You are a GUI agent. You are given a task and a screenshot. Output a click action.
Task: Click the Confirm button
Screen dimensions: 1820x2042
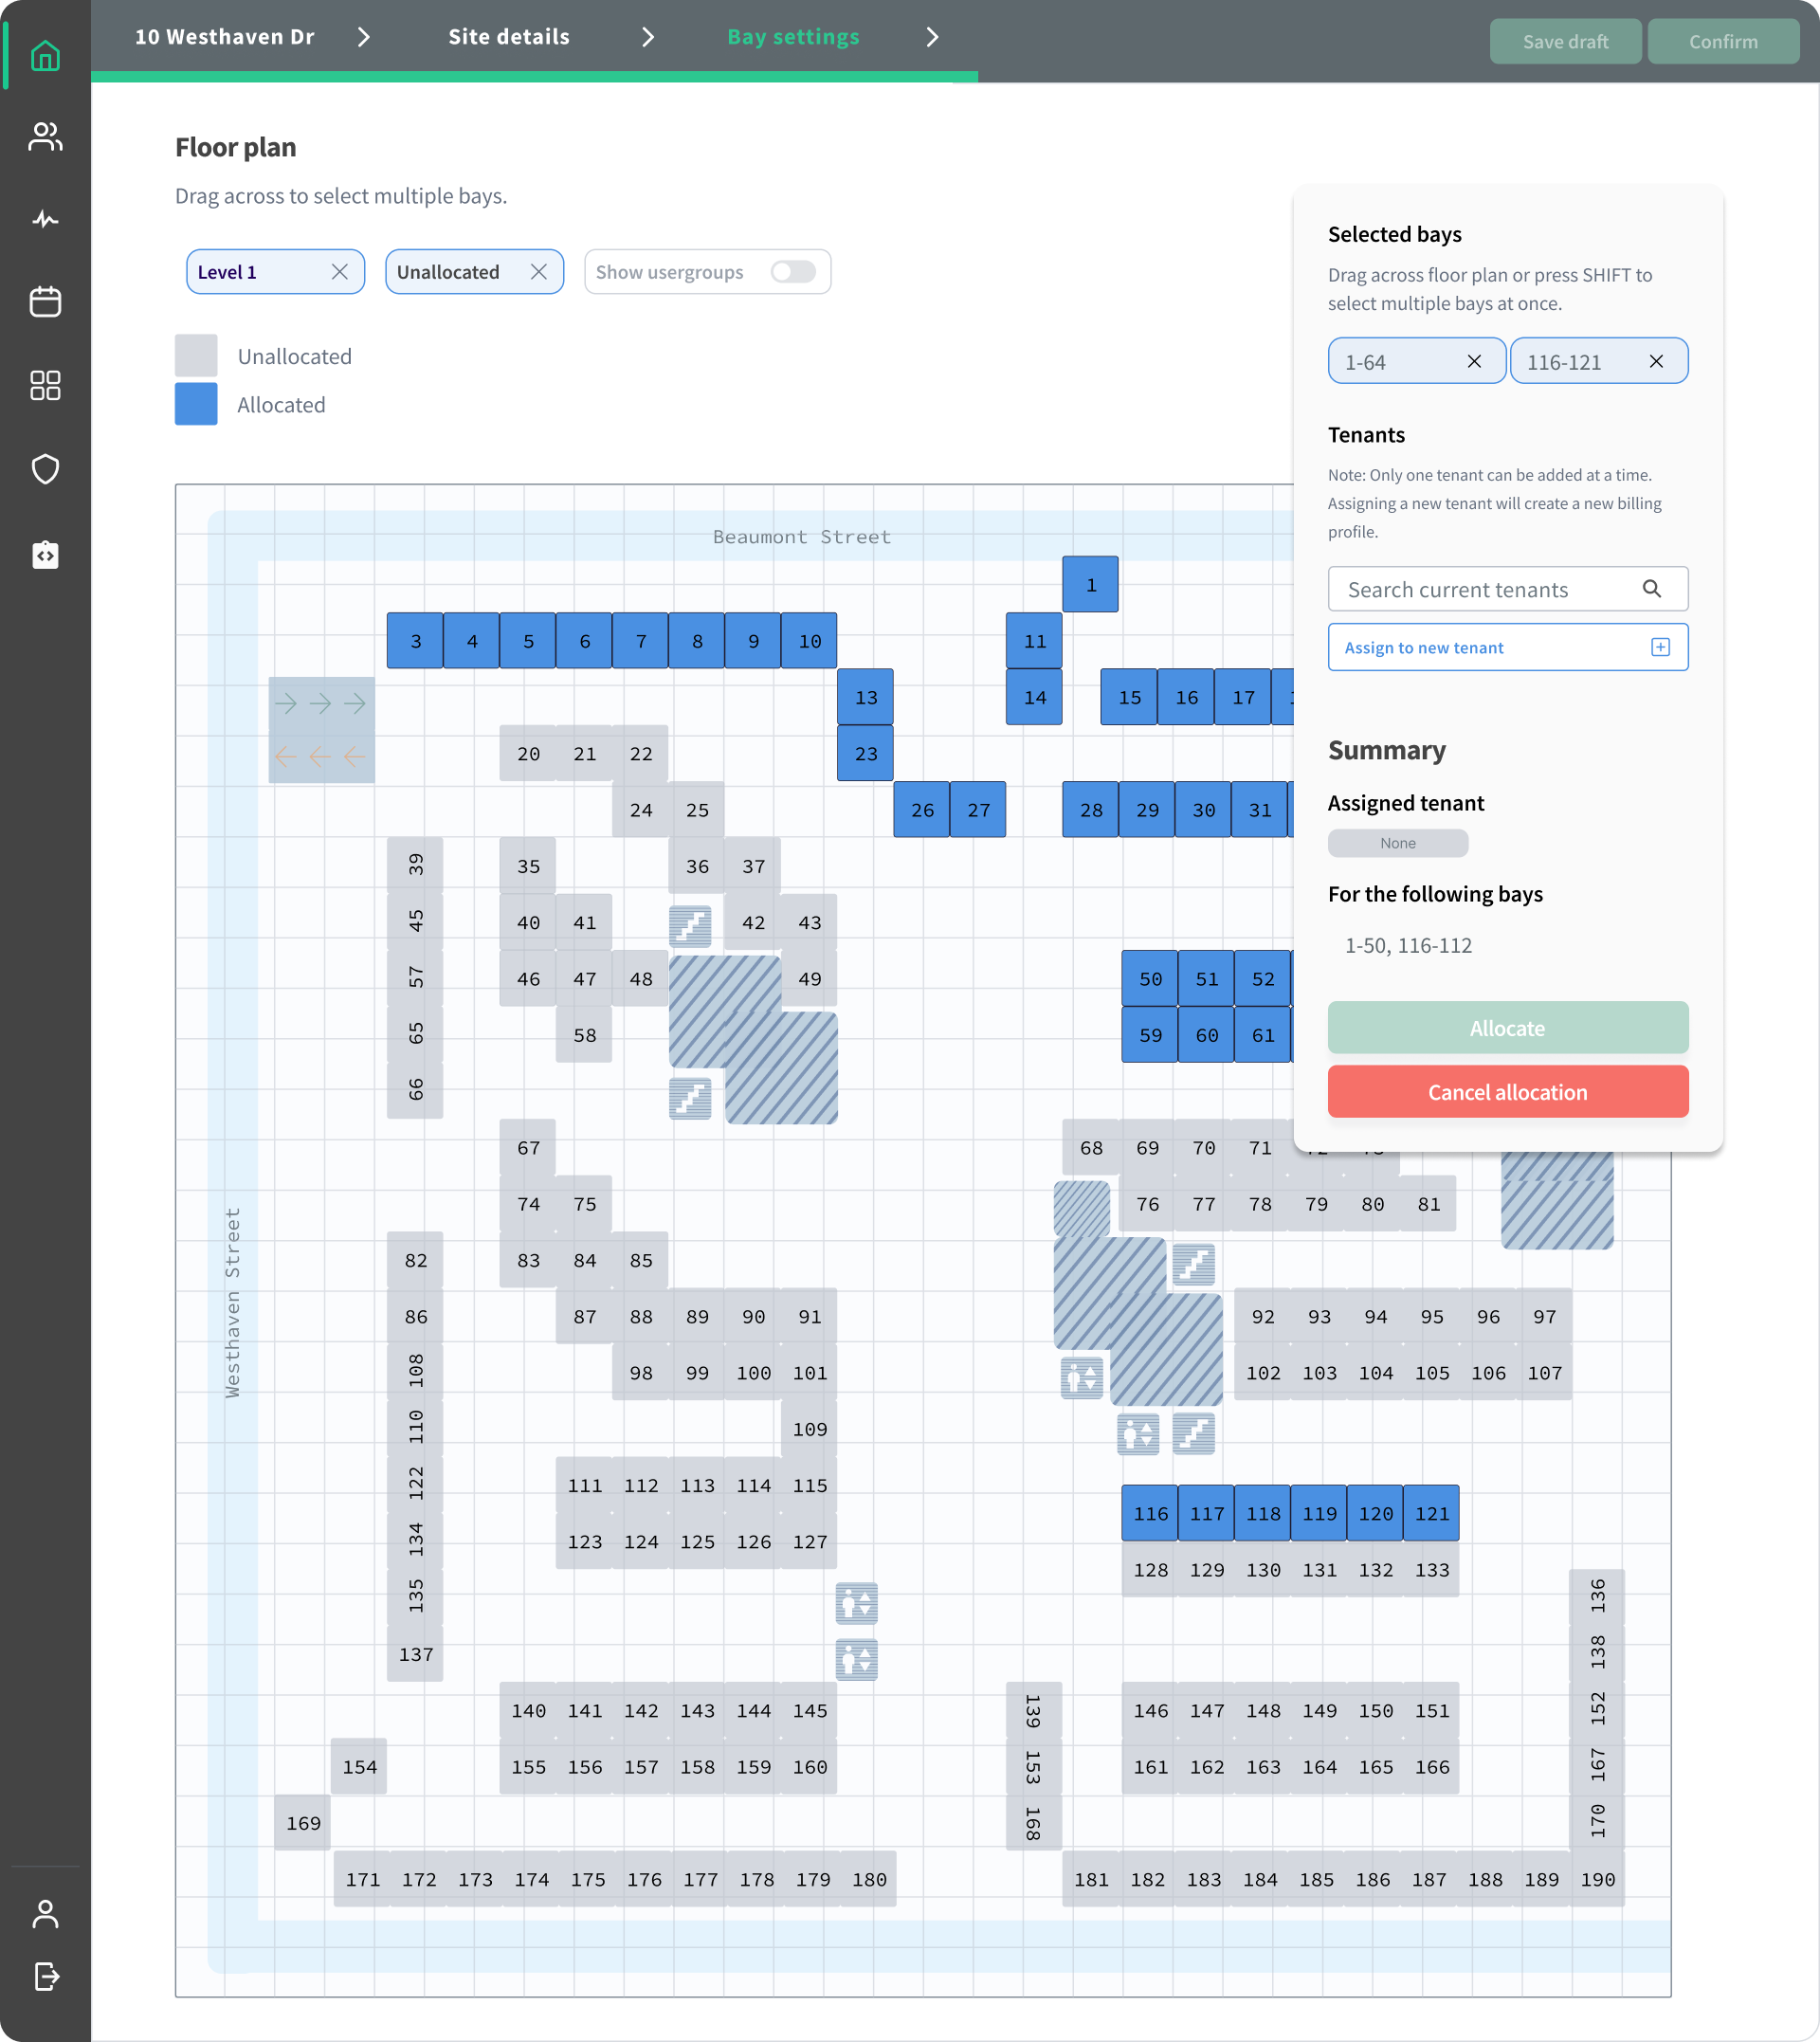[1723, 41]
